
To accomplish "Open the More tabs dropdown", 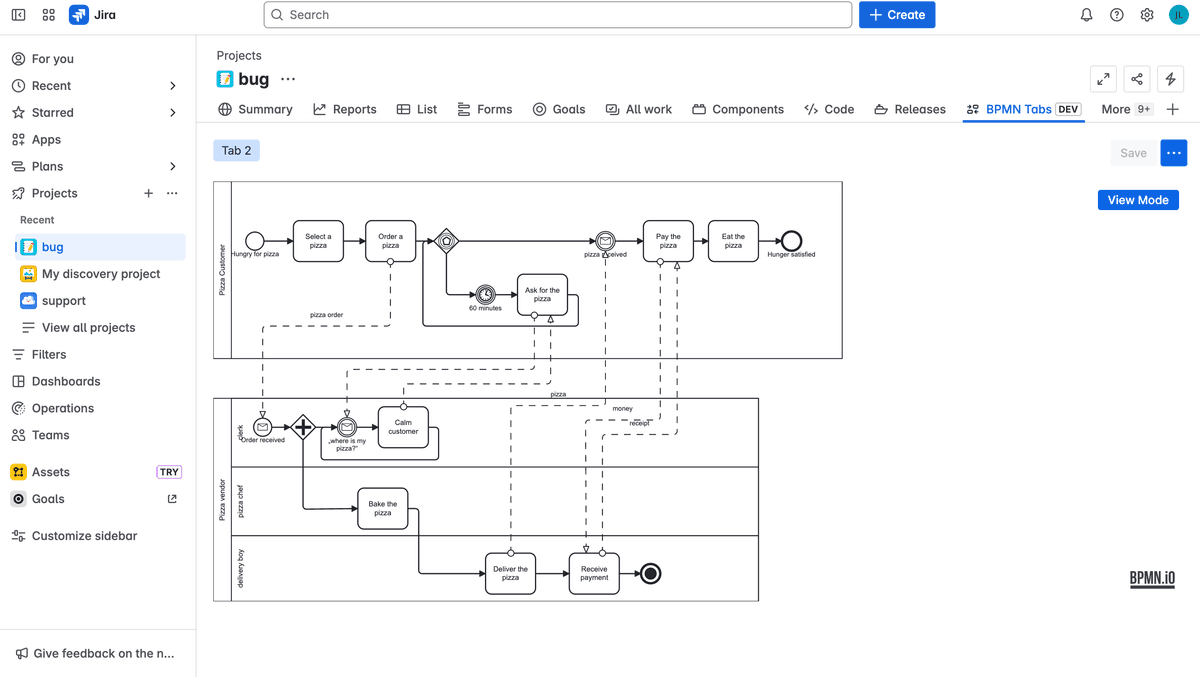I will [1126, 109].
